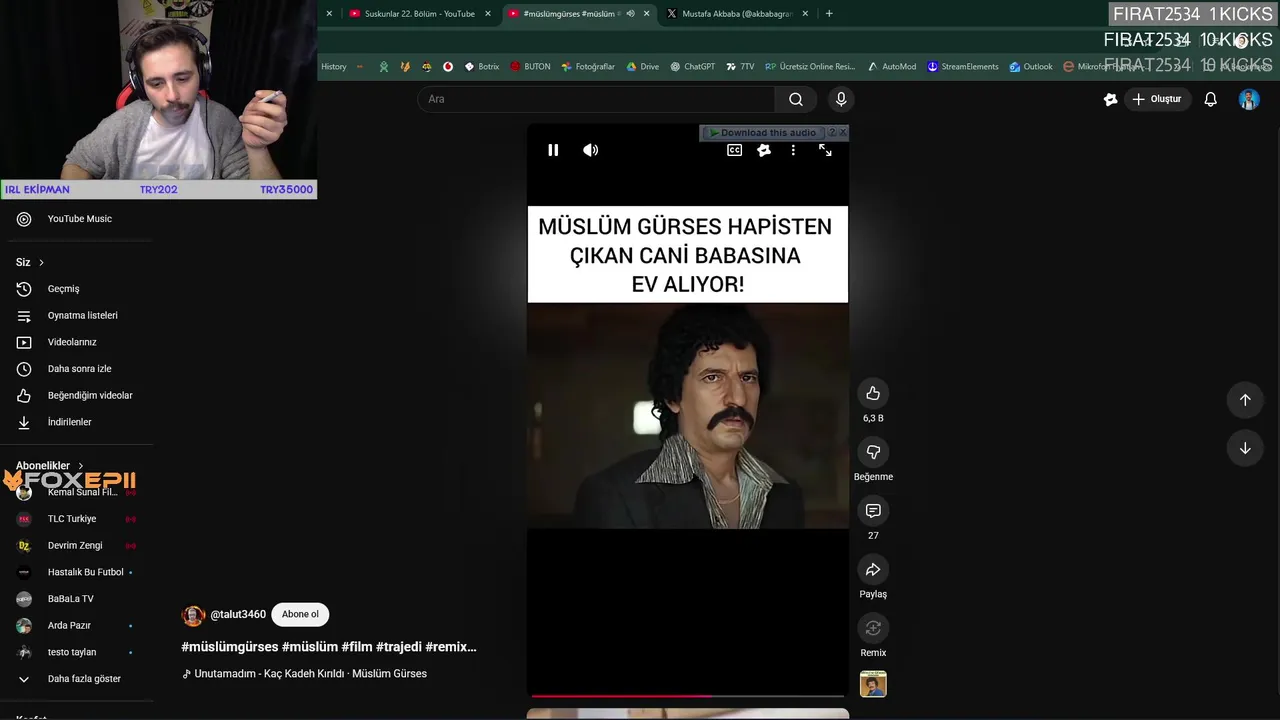Go to previous Short with up arrow

1245,400
